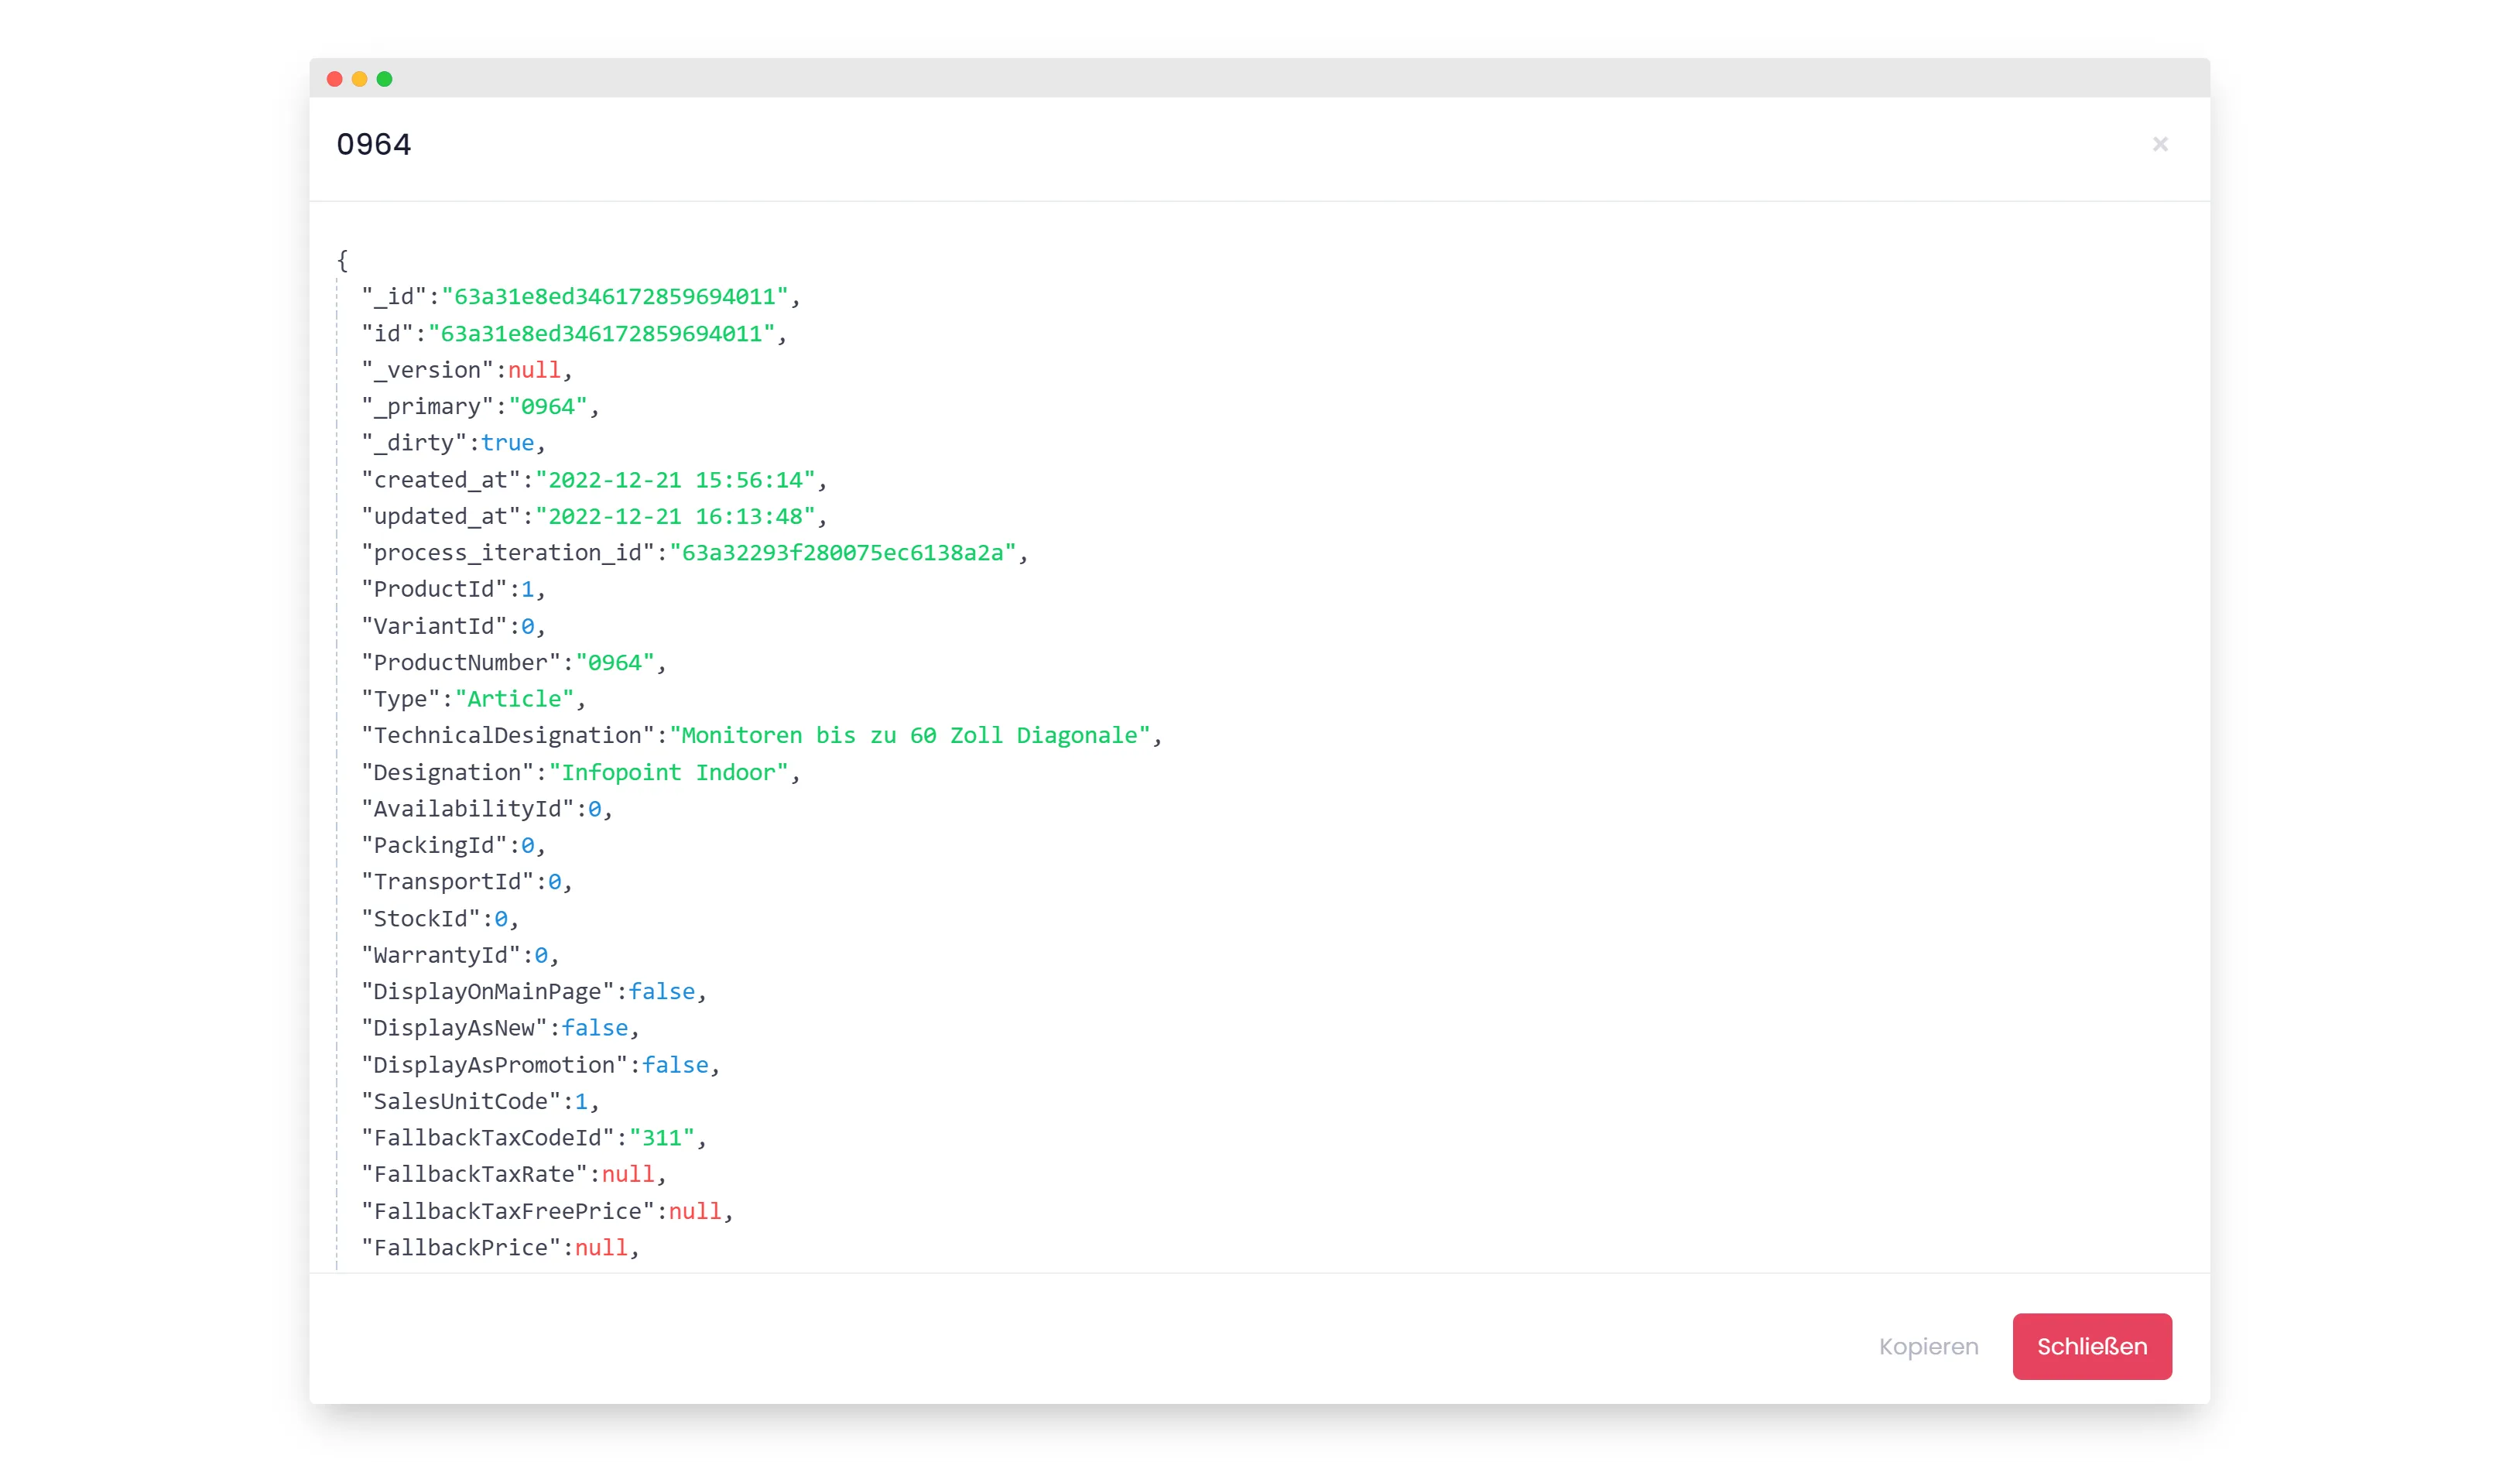Select the "ProductNumber" value "0964"
This screenshot has width=2520, height=1462.
coord(615,662)
